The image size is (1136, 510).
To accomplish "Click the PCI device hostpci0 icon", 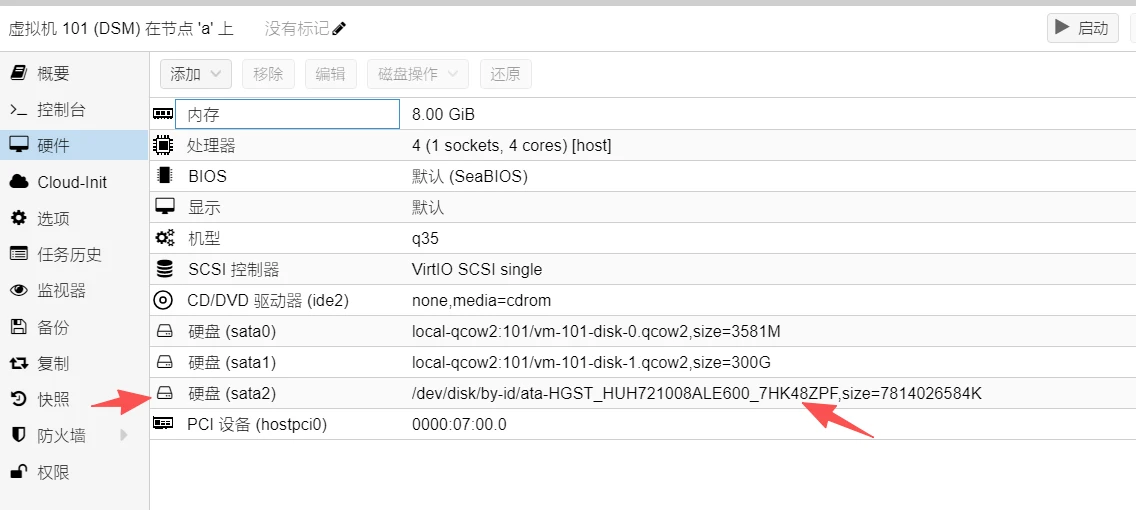I will coord(163,424).
